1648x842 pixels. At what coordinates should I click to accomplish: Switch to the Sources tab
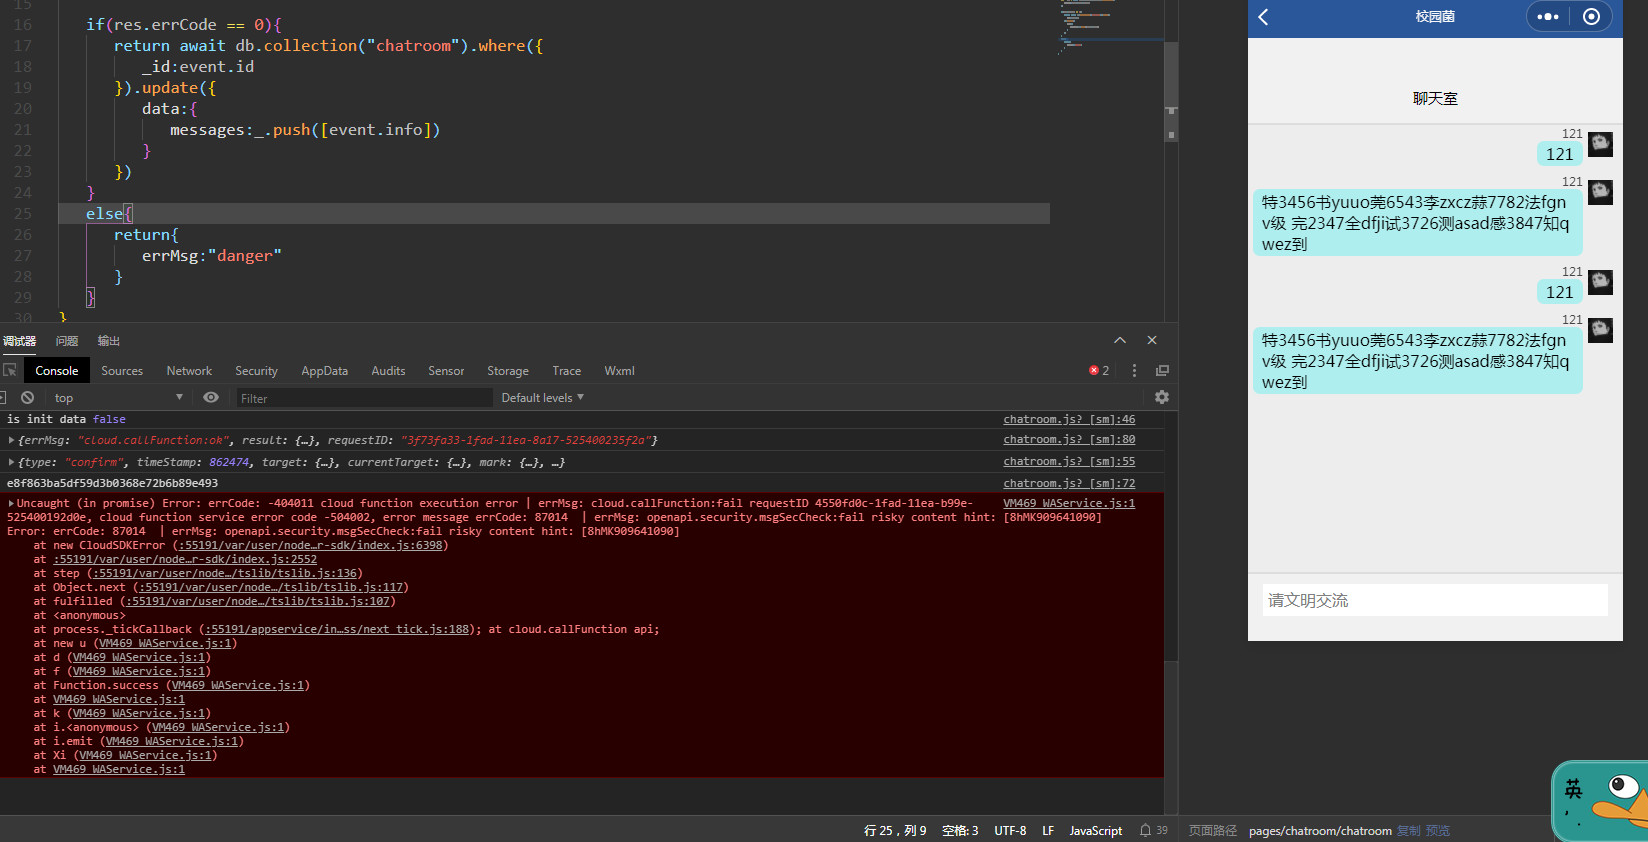122,370
